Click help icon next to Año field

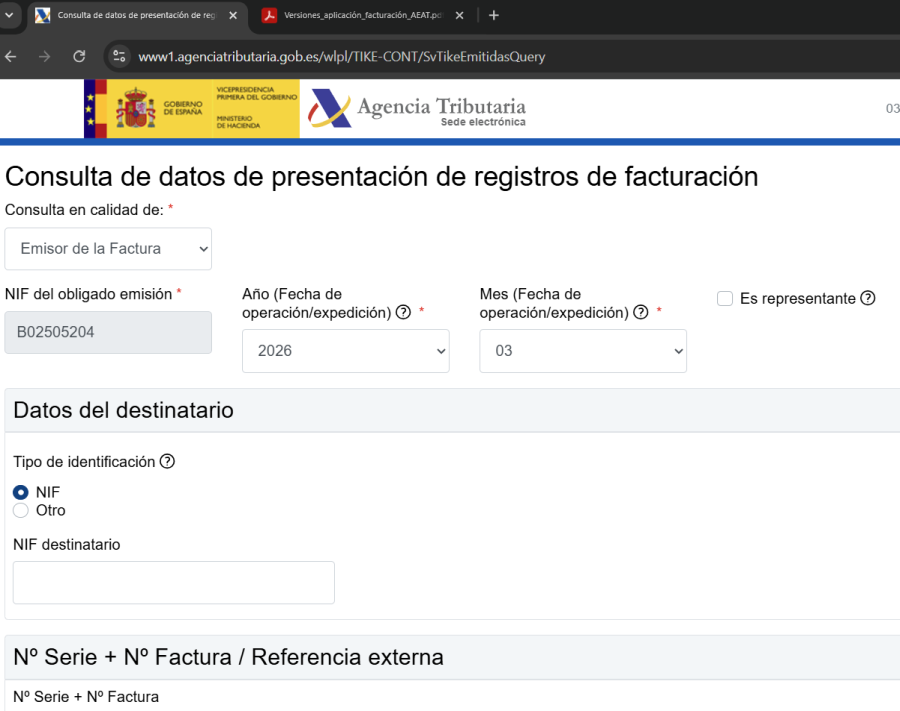[x=403, y=312]
